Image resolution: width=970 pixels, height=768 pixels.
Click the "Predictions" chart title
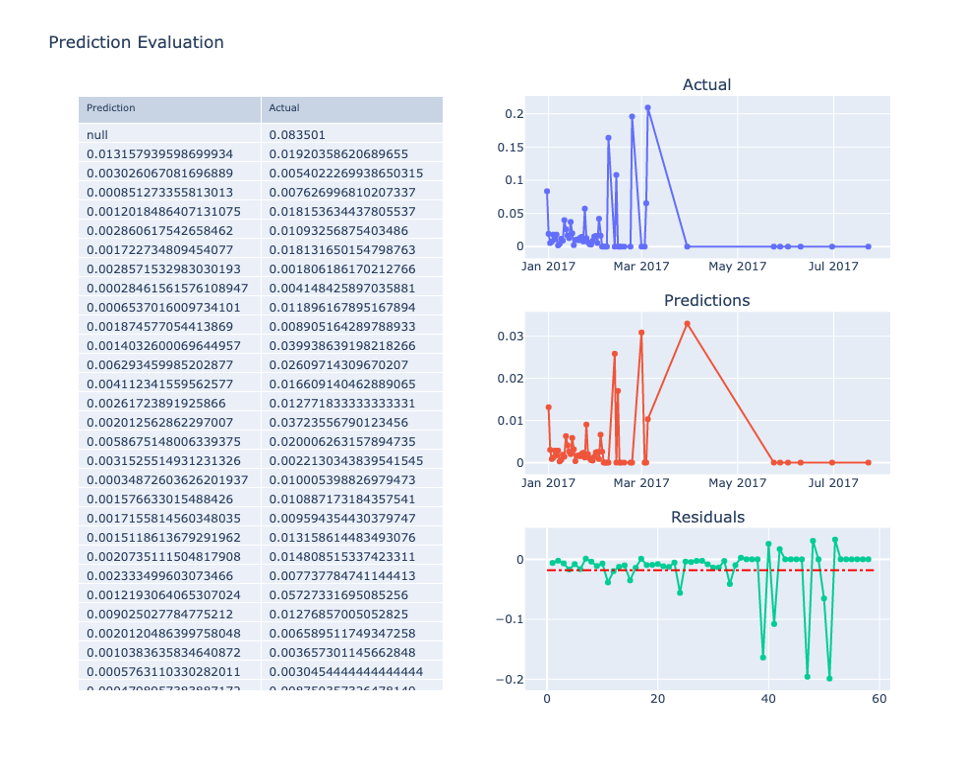tap(706, 300)
